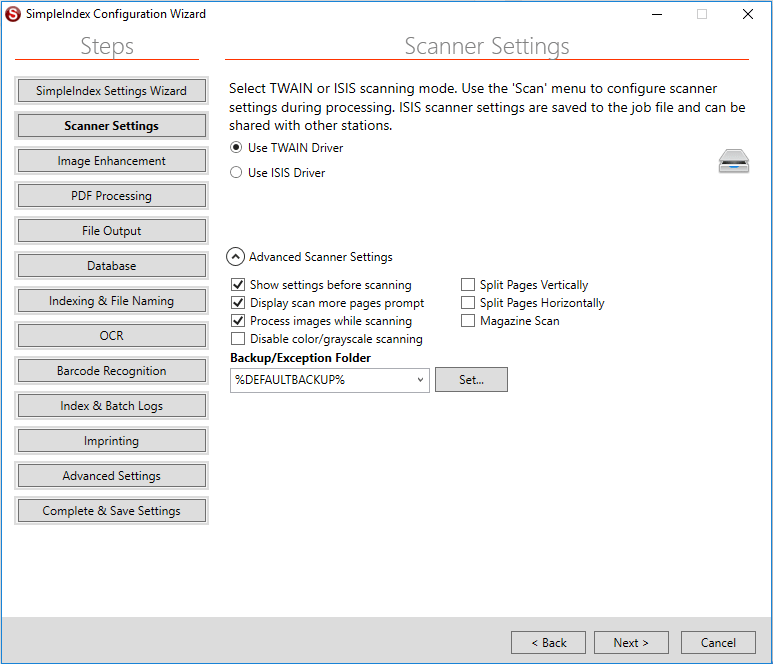This screenshot has width=773, height=664.
Task: Uncheck Process images while scanning
Action: point(238,321)
